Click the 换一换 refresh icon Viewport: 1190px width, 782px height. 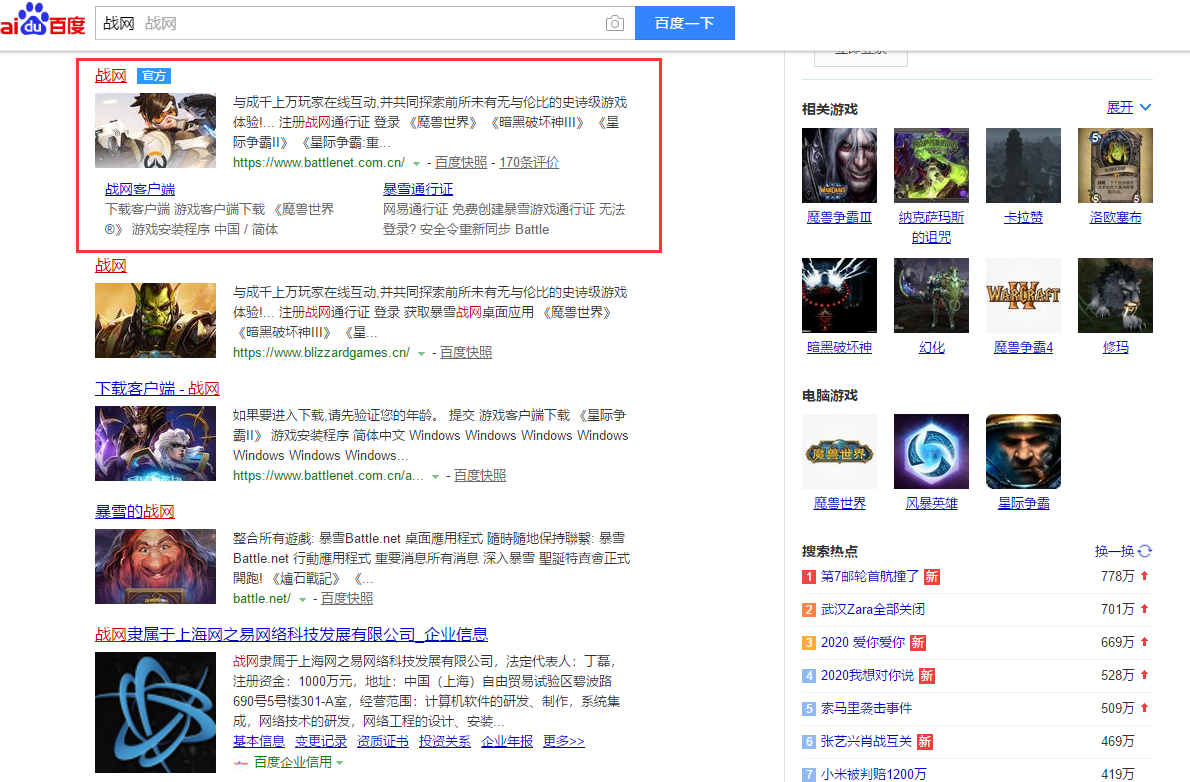coord(1145,551)
